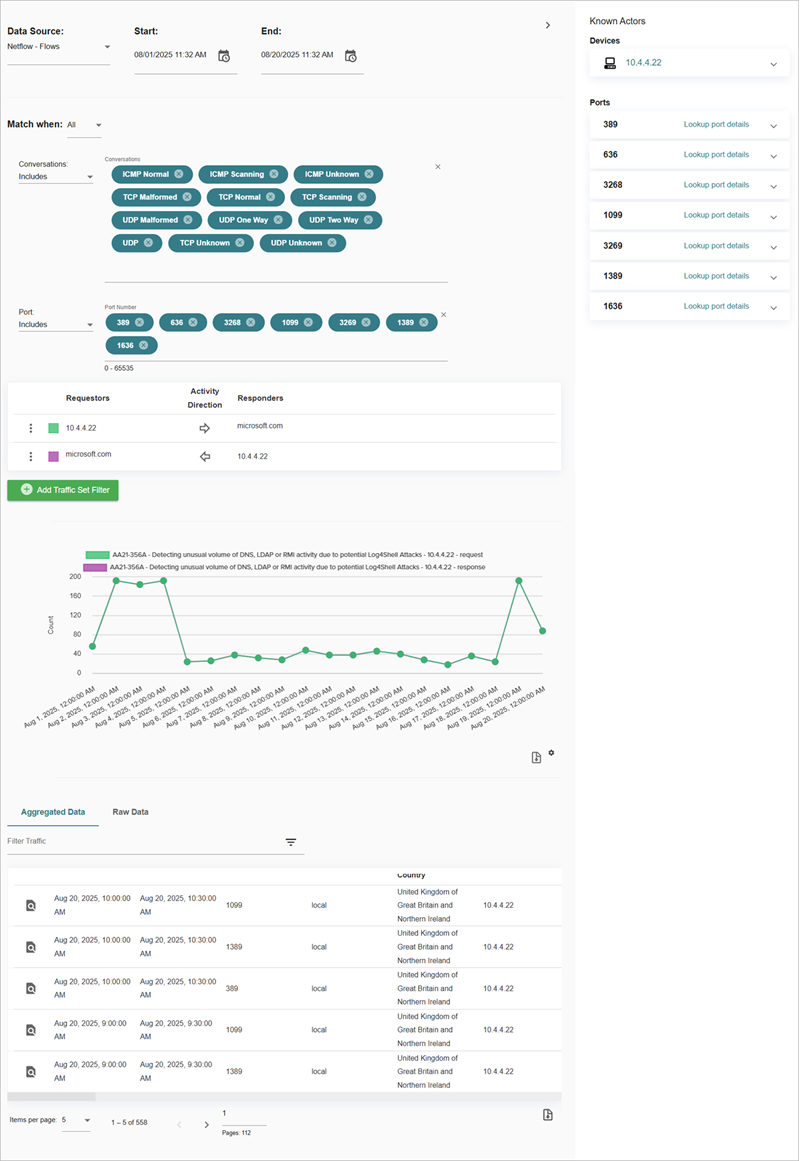Click the filter icon next to Filter Traffic

point(291,842)
